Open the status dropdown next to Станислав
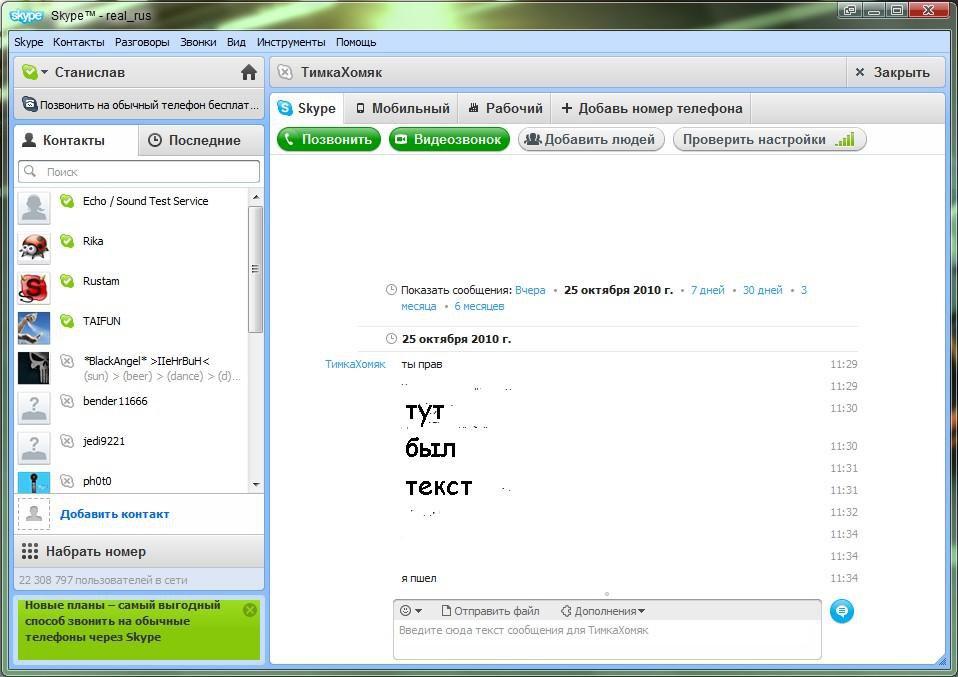This screenshot has width=958, height=677. 45,73
